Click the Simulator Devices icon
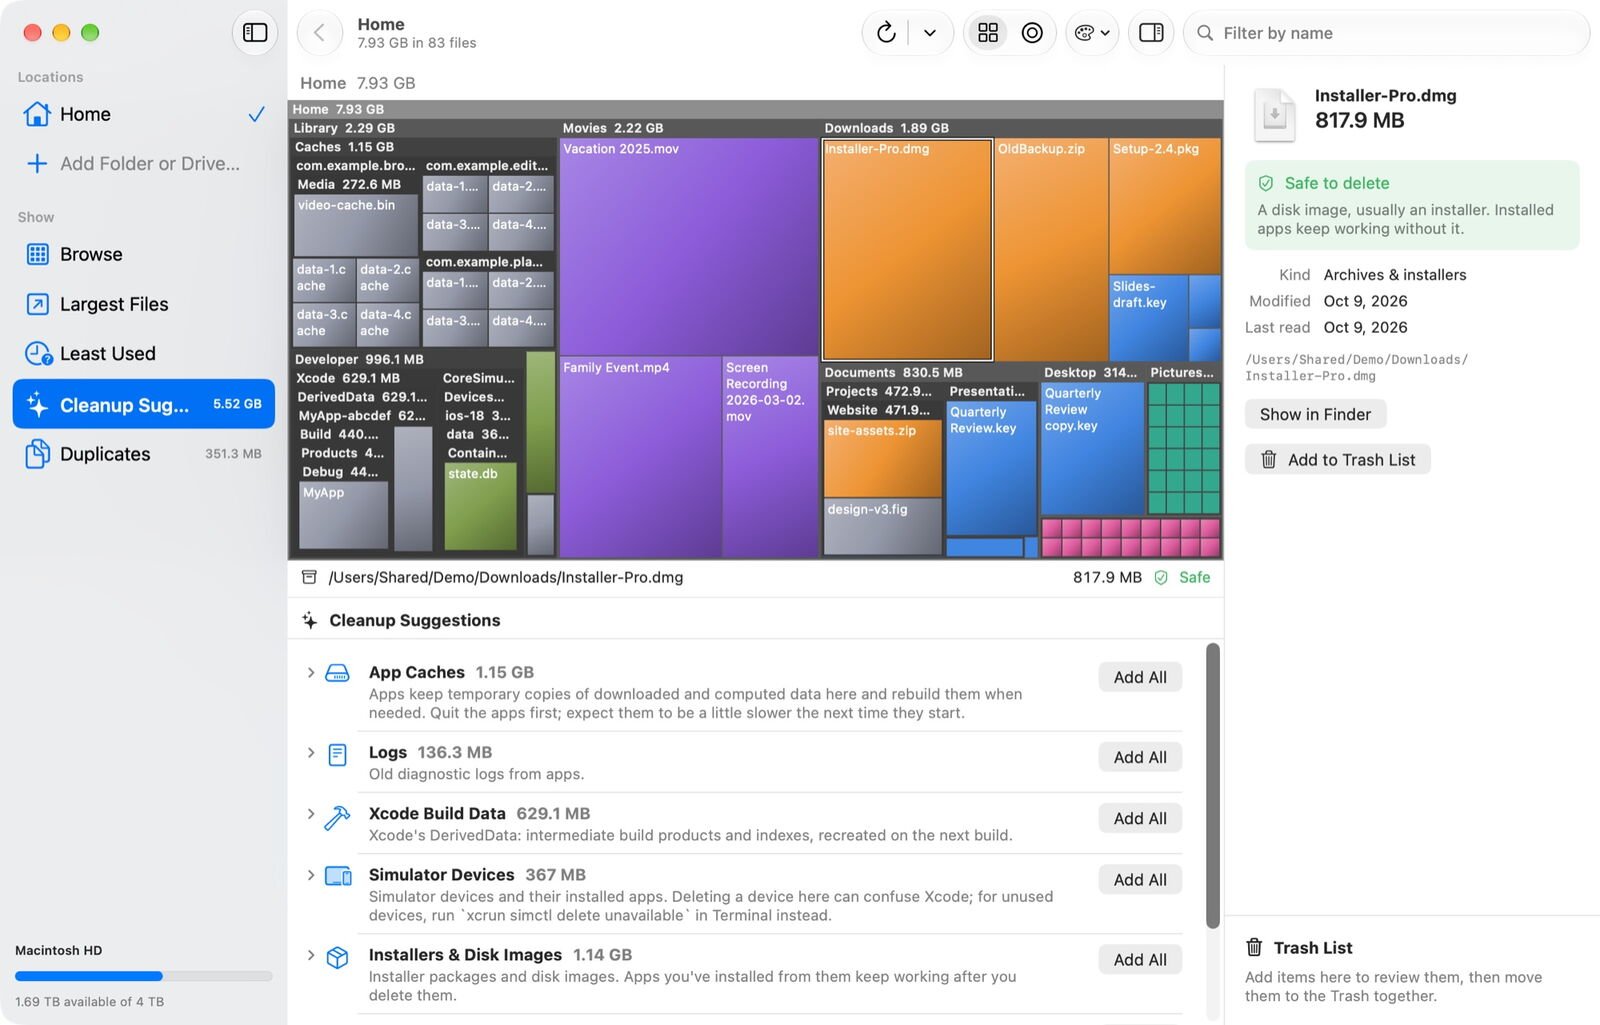Screen dimensions: 1600x1025 338,877
